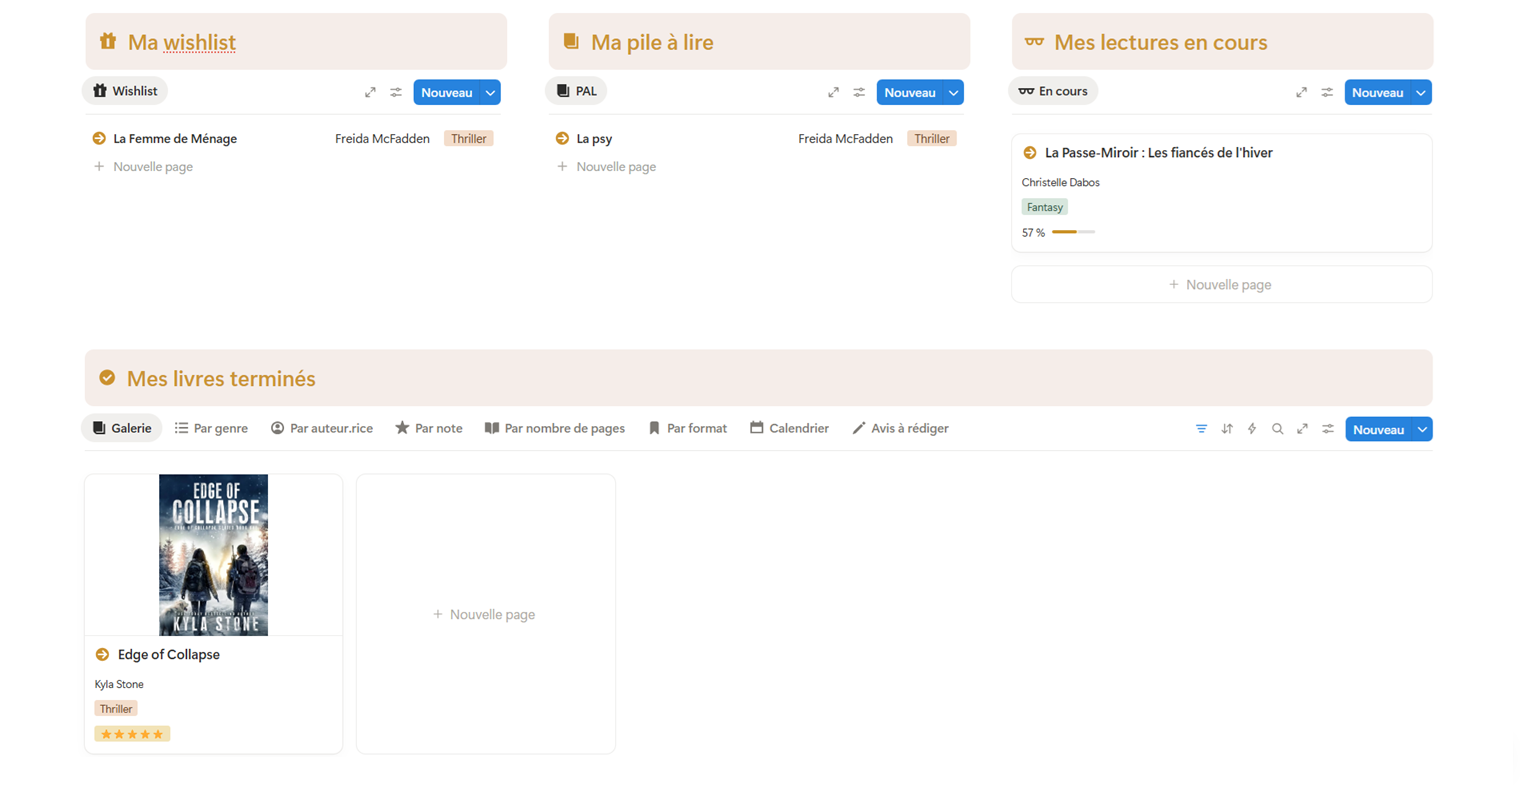Expand Nouveau dropdown in Mes livres terminés
The image size is (1520, 789).
coord(1421,429)
